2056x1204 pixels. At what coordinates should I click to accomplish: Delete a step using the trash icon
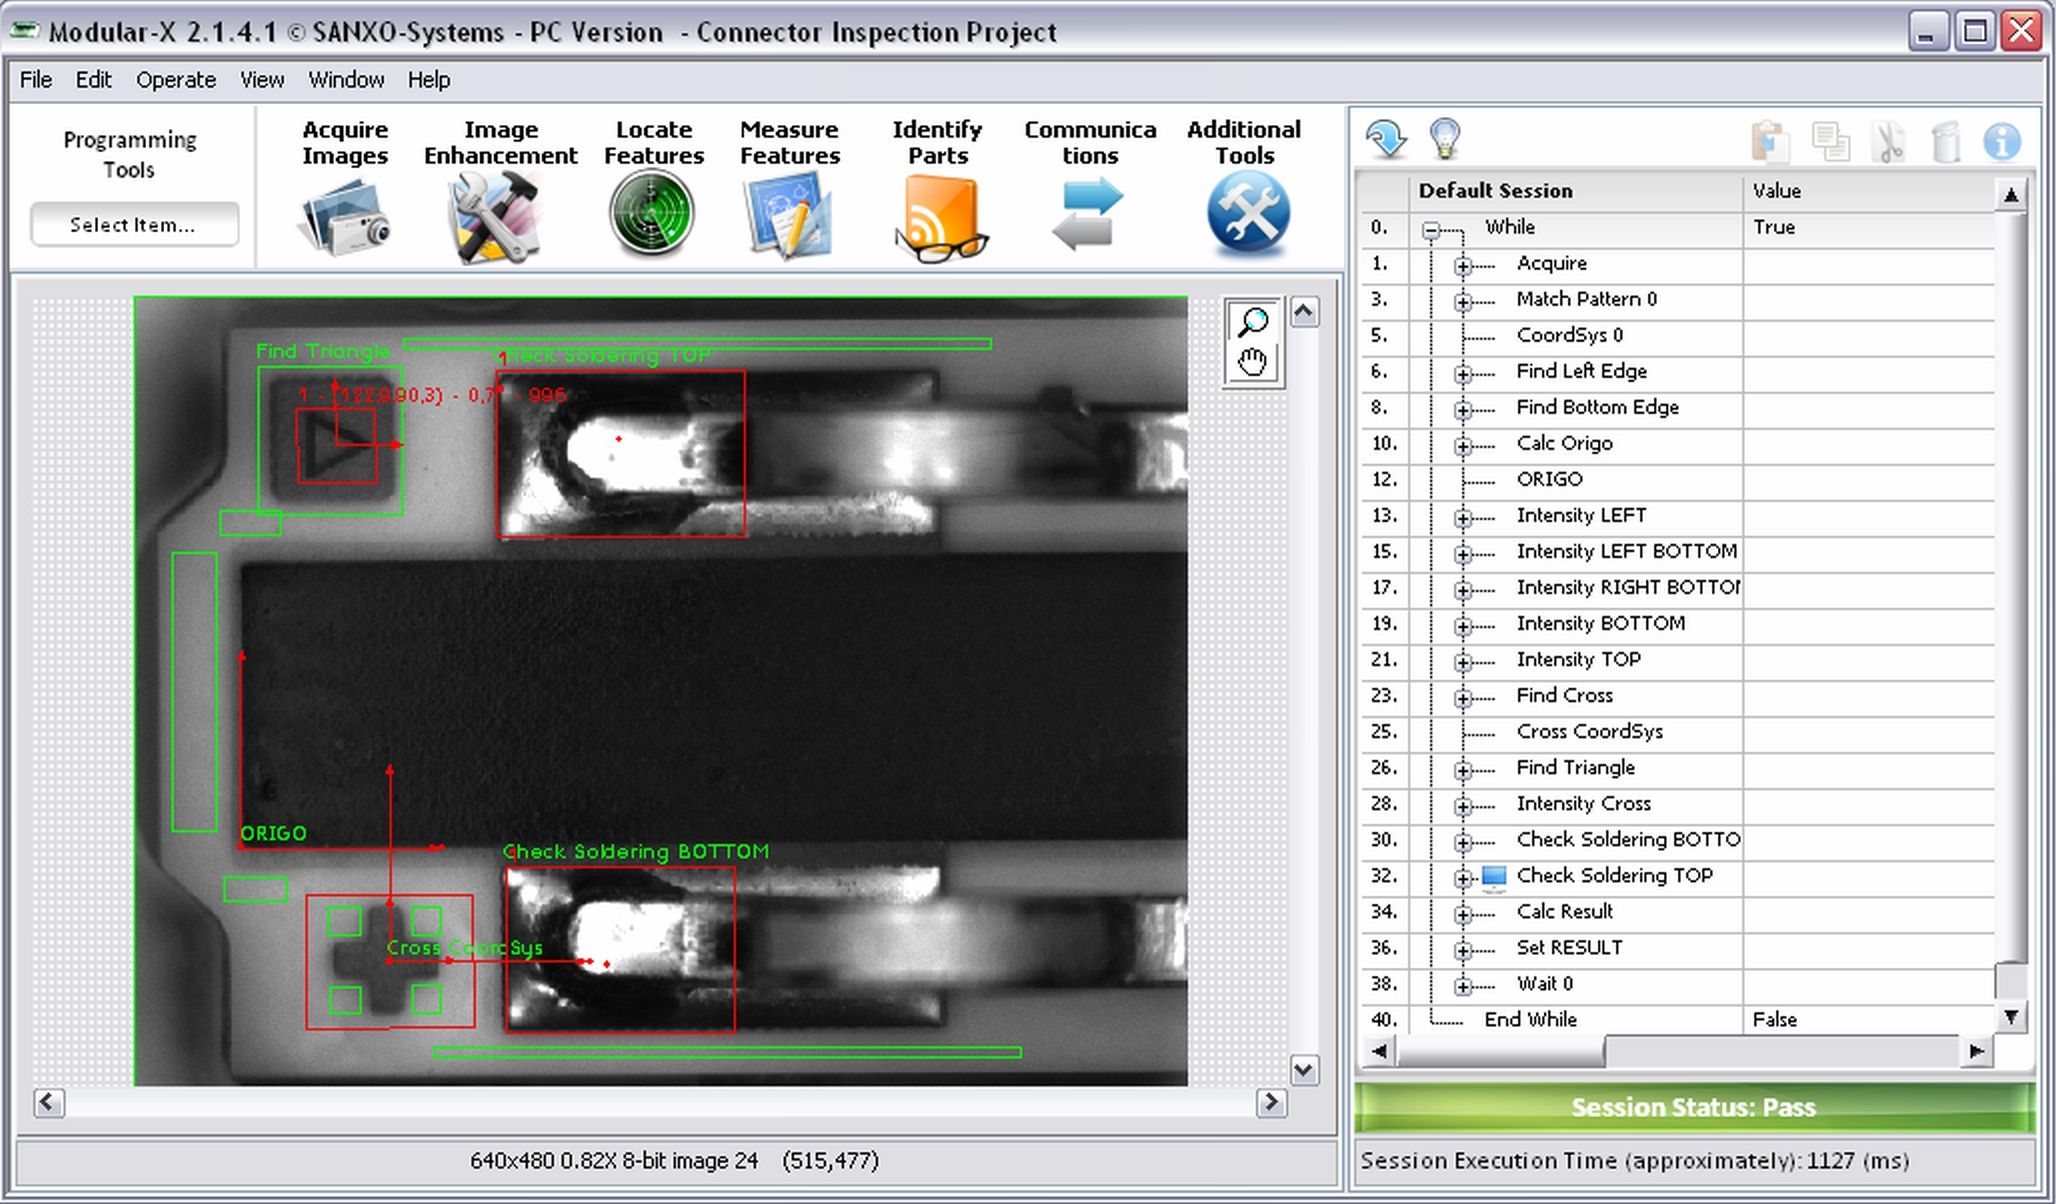click(x=1944, y=141)
